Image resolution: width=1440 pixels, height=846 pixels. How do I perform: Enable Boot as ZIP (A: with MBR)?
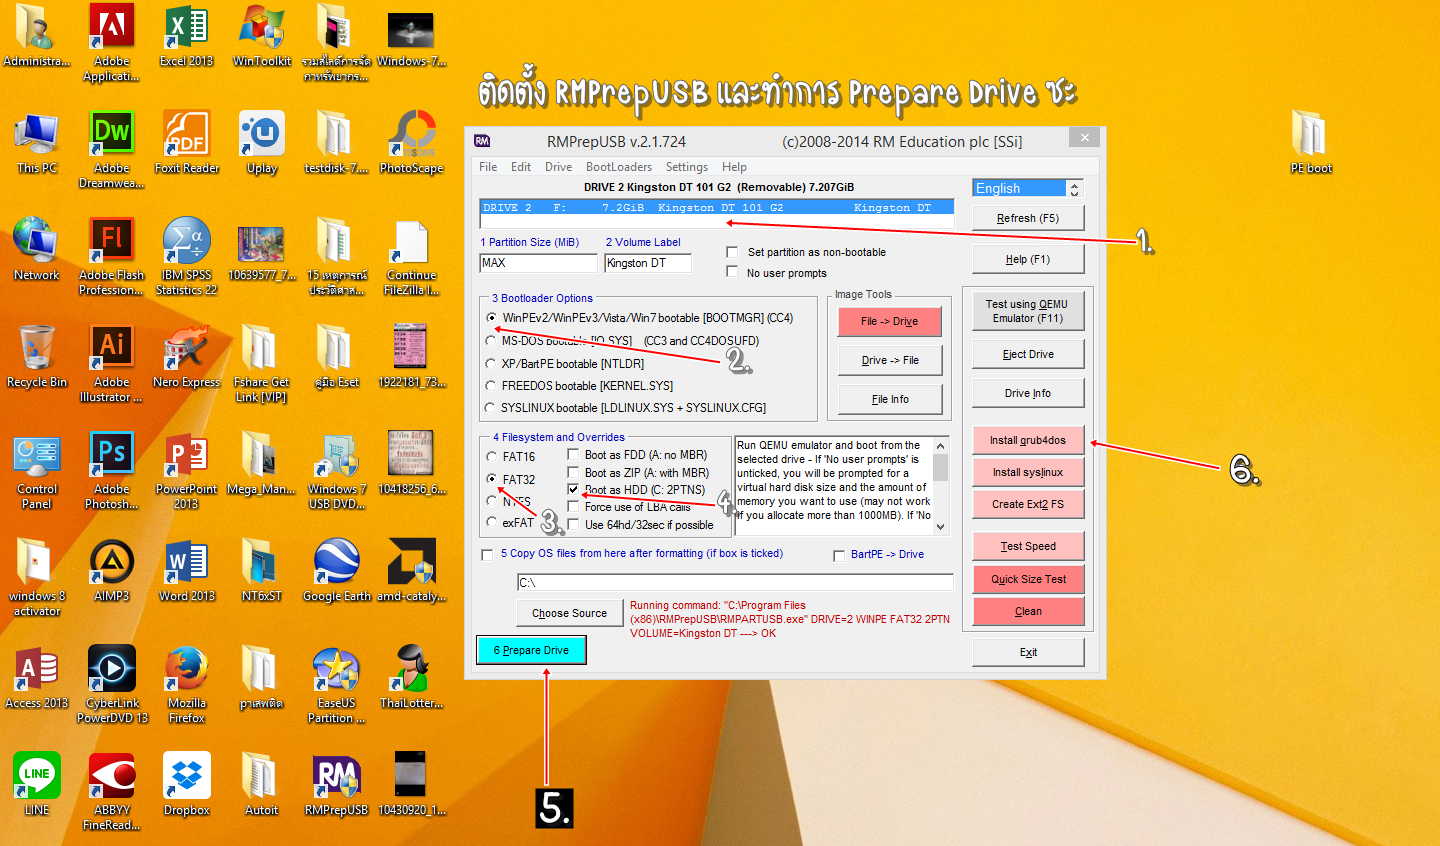tap(573, 473)
